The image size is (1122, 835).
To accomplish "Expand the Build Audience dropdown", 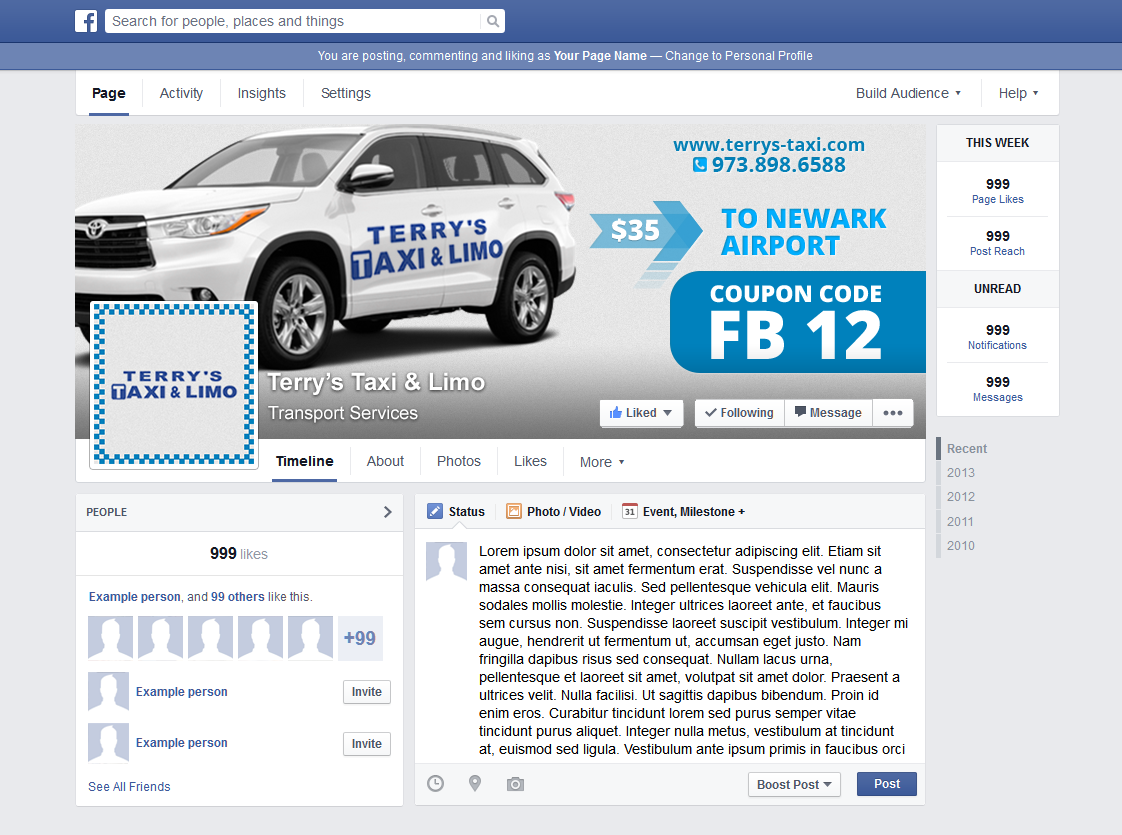I will [907, 92].
